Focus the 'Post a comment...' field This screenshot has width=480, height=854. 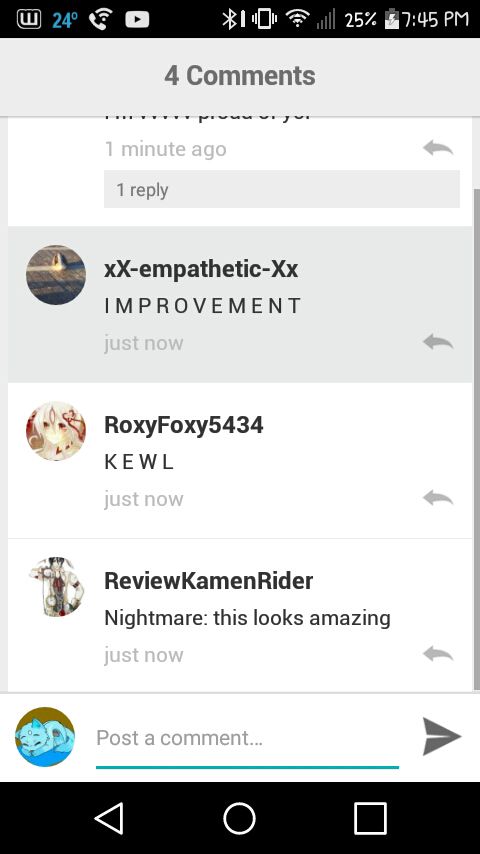[247, 738]
